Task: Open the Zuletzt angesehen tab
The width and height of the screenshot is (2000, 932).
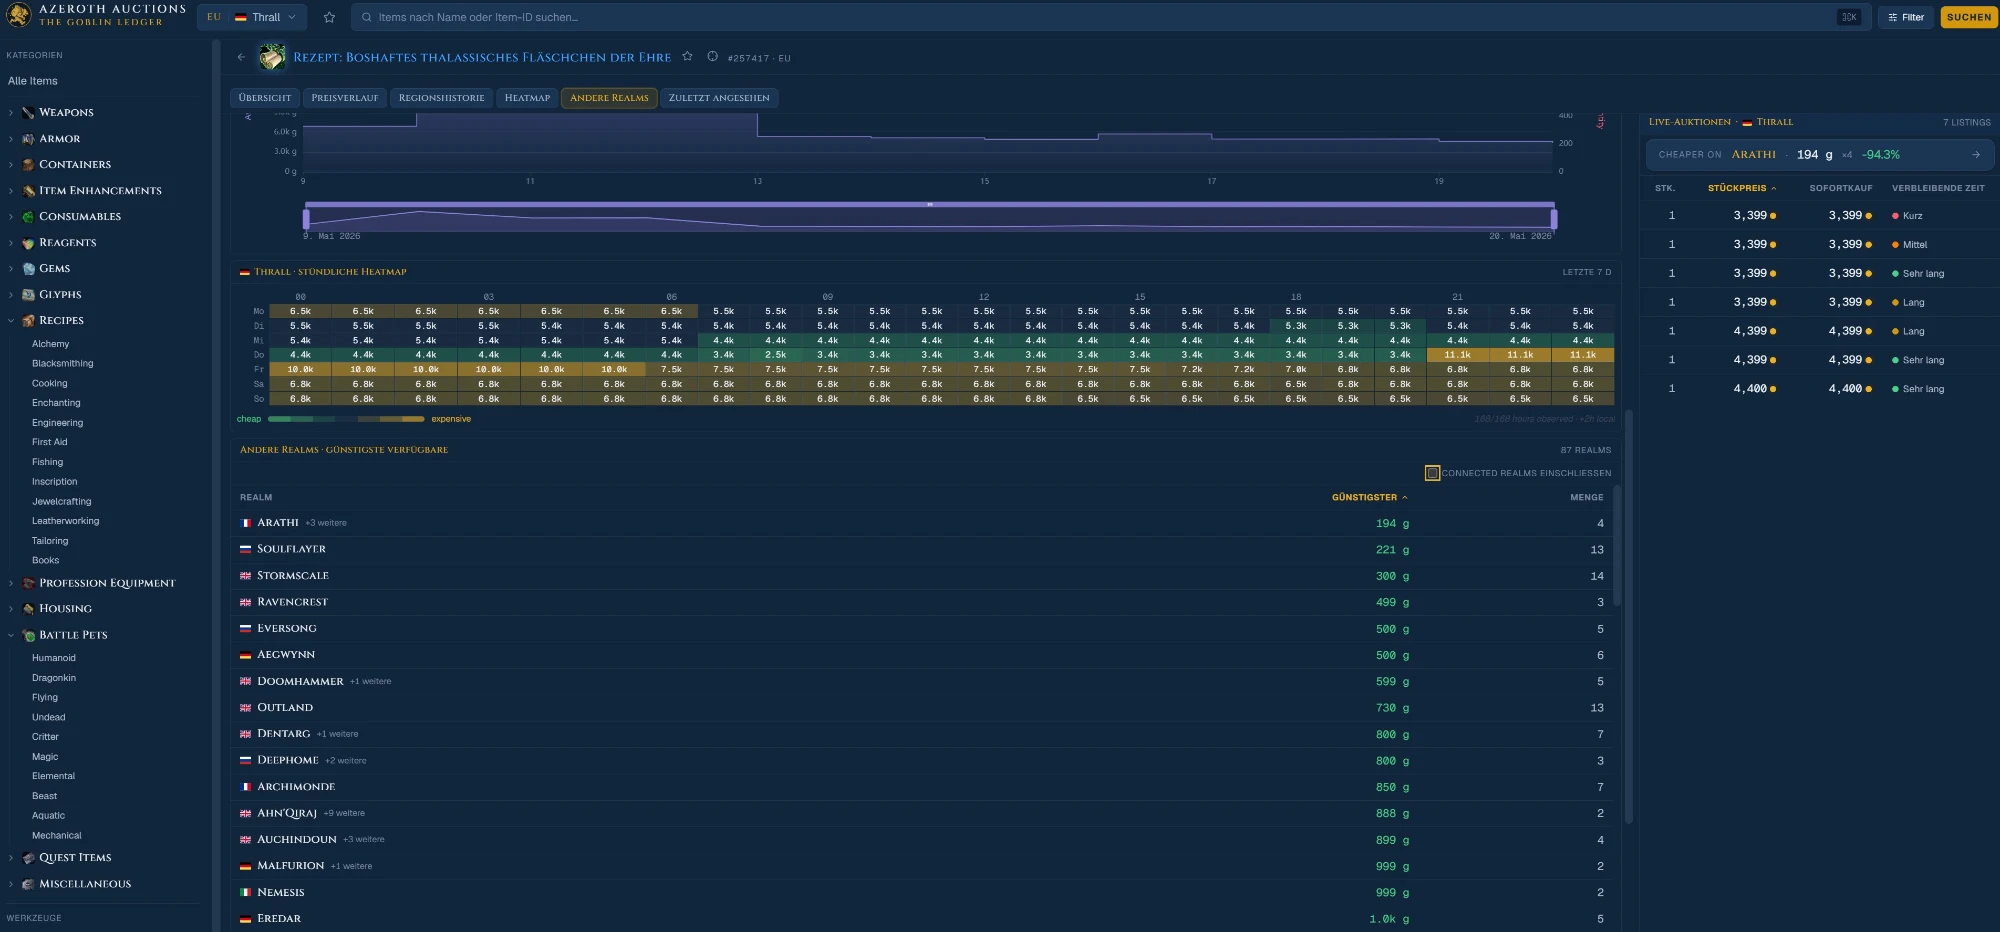Action: 719,98
